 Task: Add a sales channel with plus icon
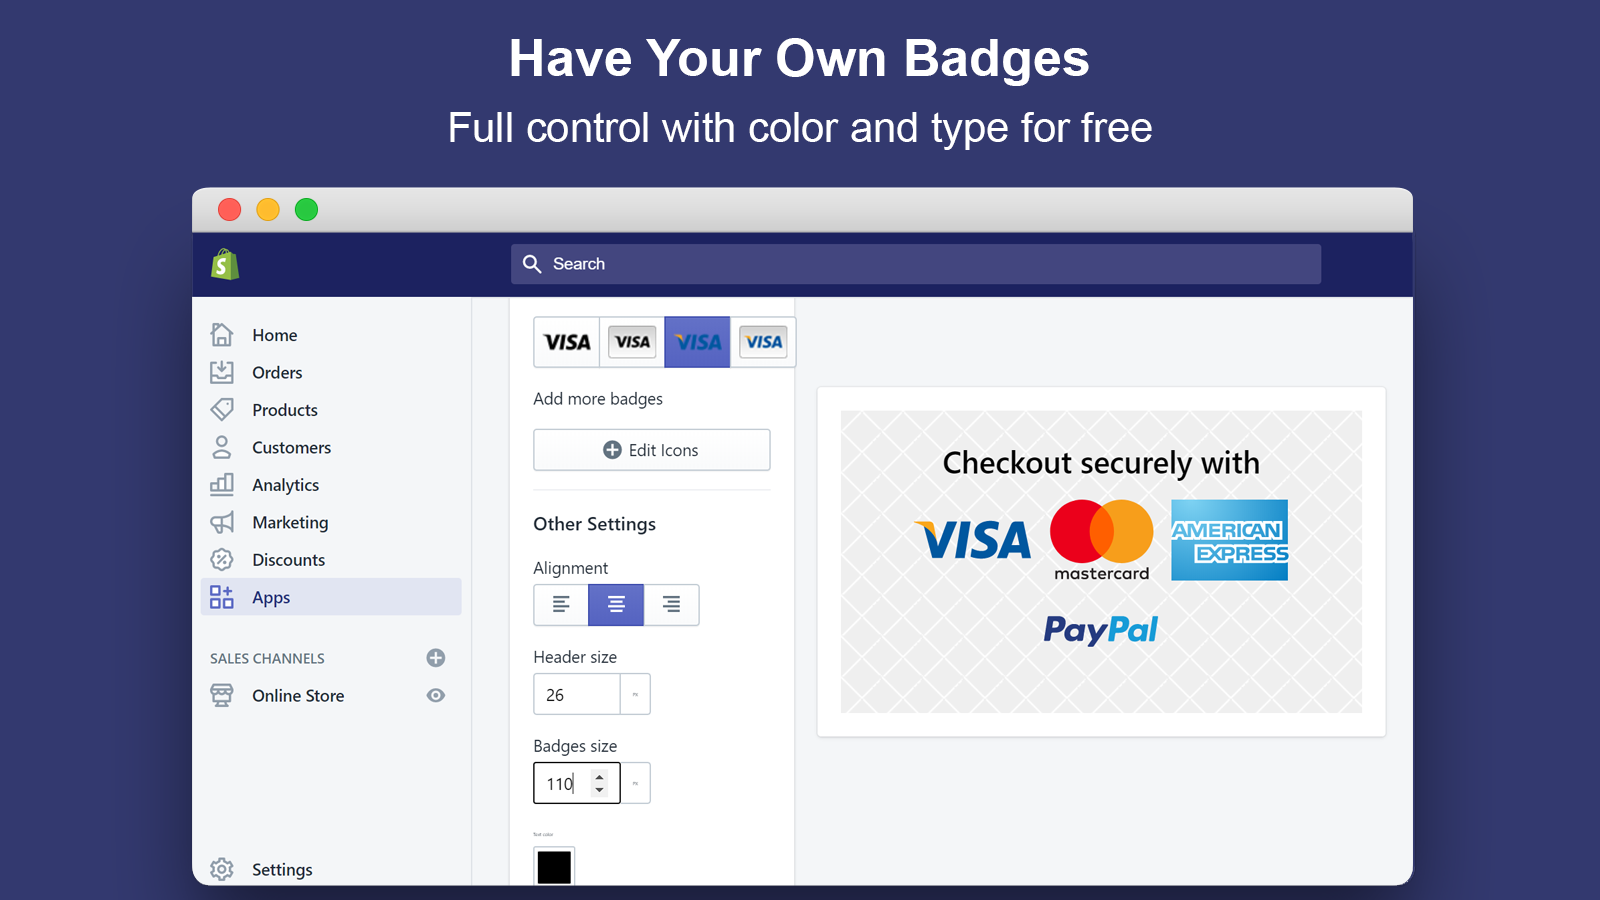click(436, 658)
